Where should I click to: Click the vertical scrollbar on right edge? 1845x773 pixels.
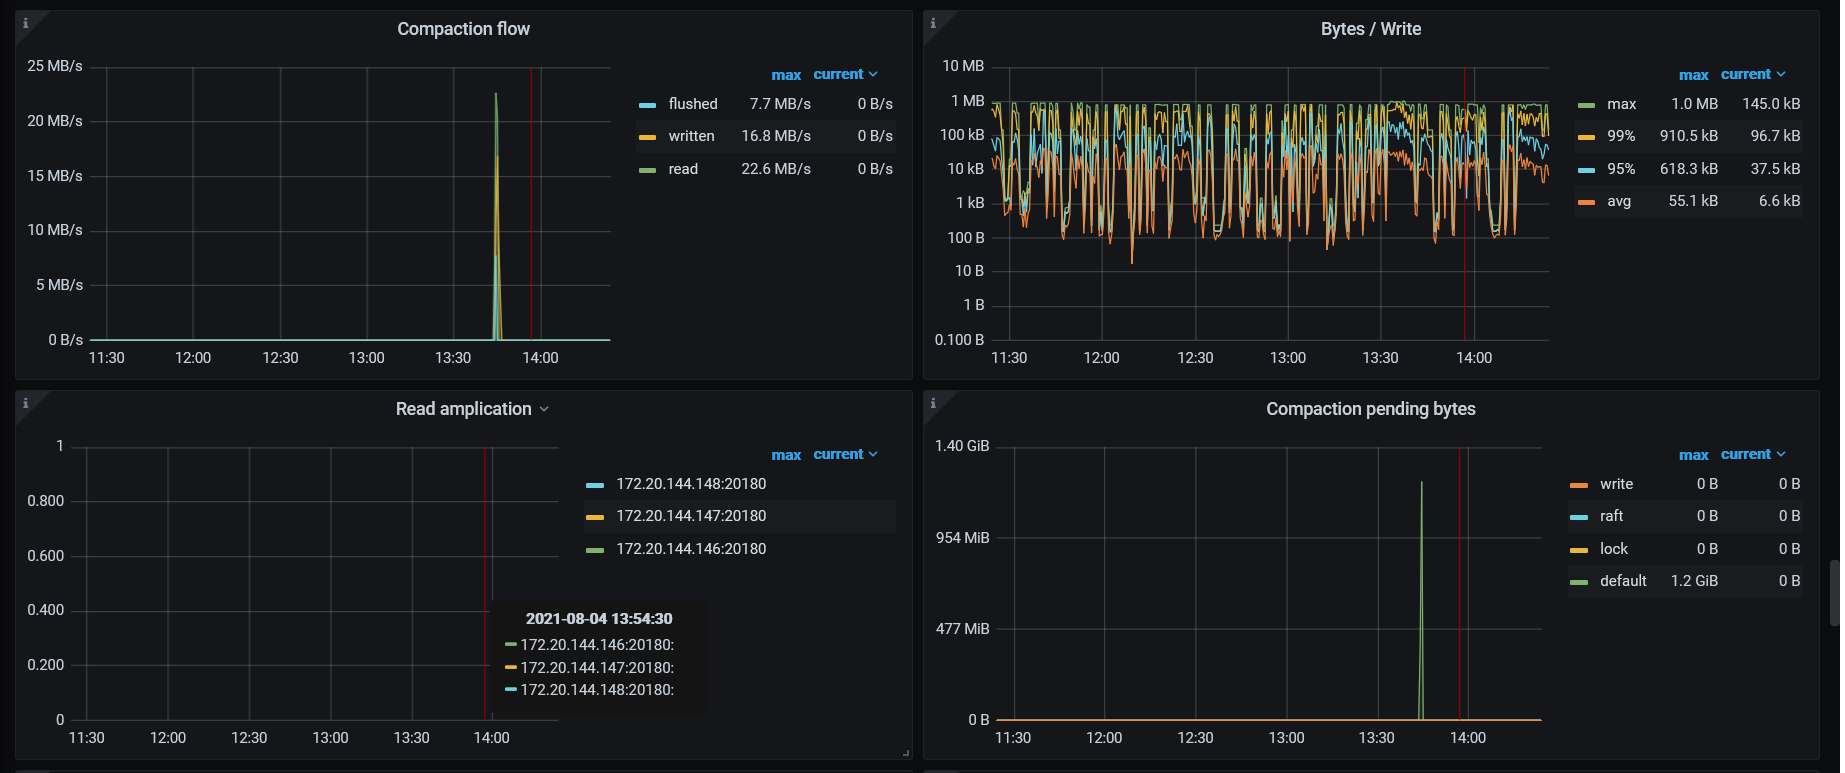(1834, 593)
